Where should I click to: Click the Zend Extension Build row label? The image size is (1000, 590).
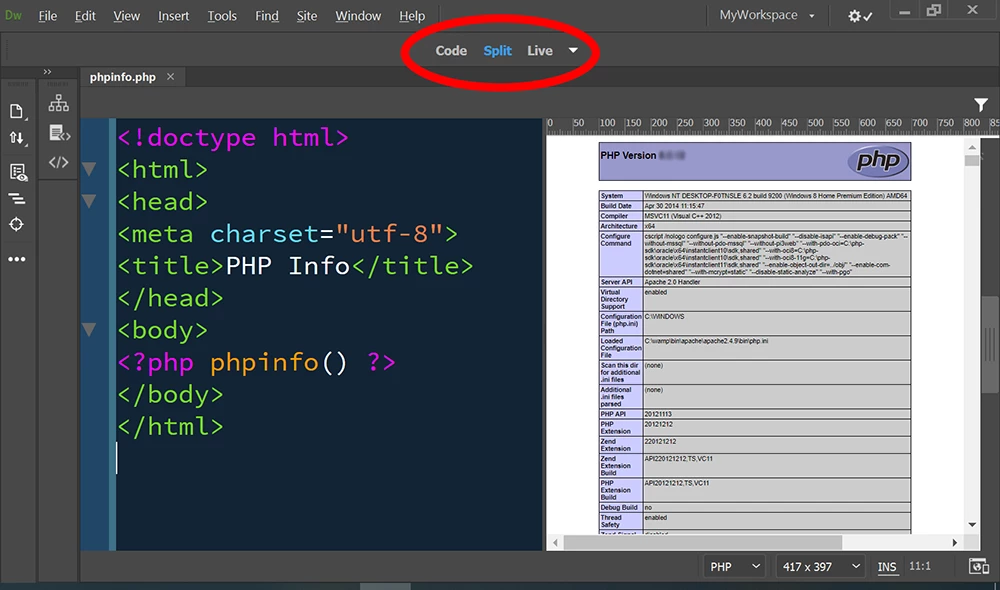tap(615, 466)
